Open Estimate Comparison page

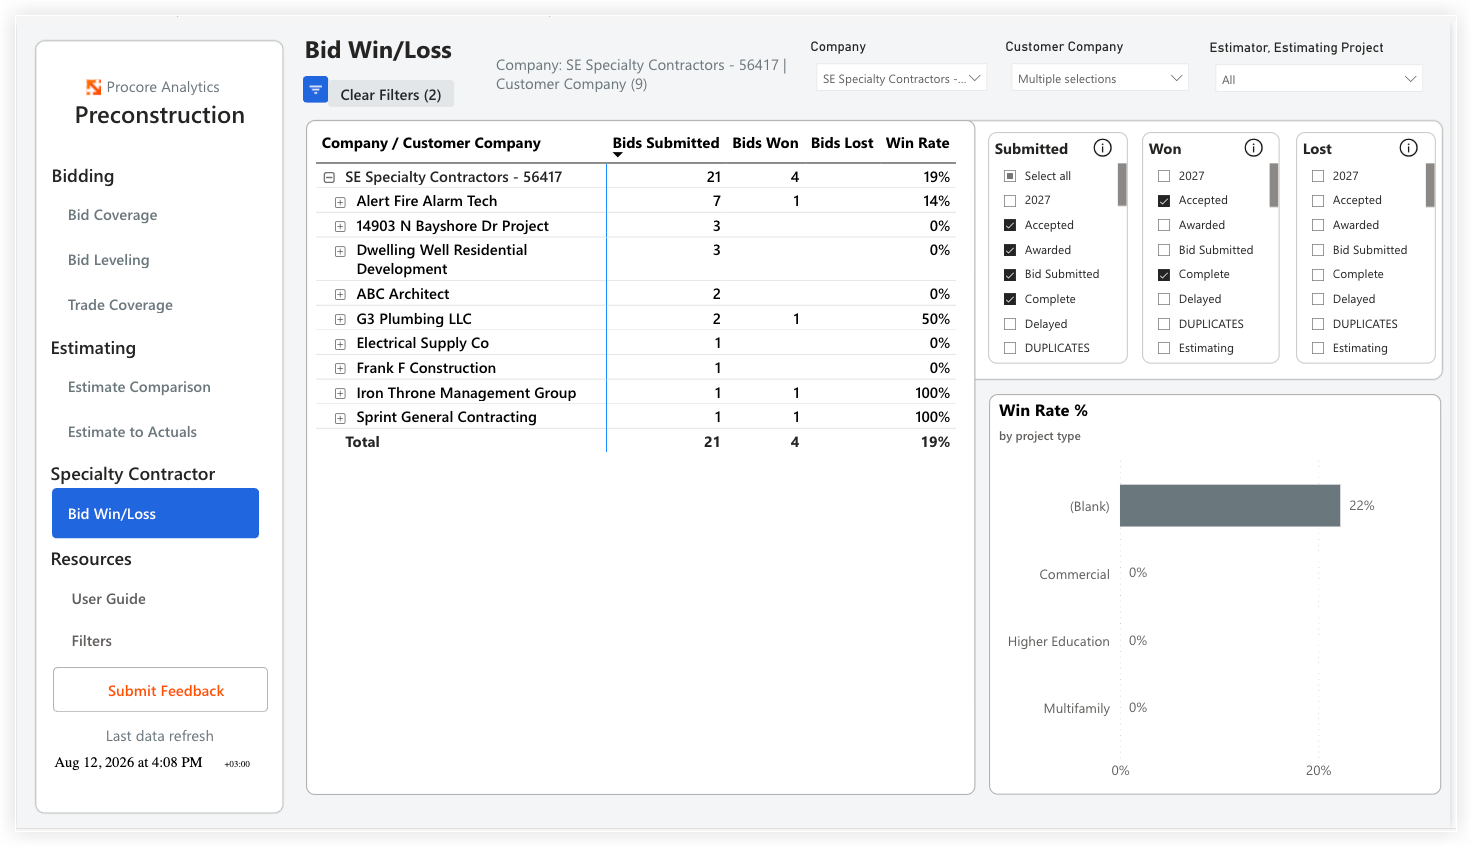[139, 387]
